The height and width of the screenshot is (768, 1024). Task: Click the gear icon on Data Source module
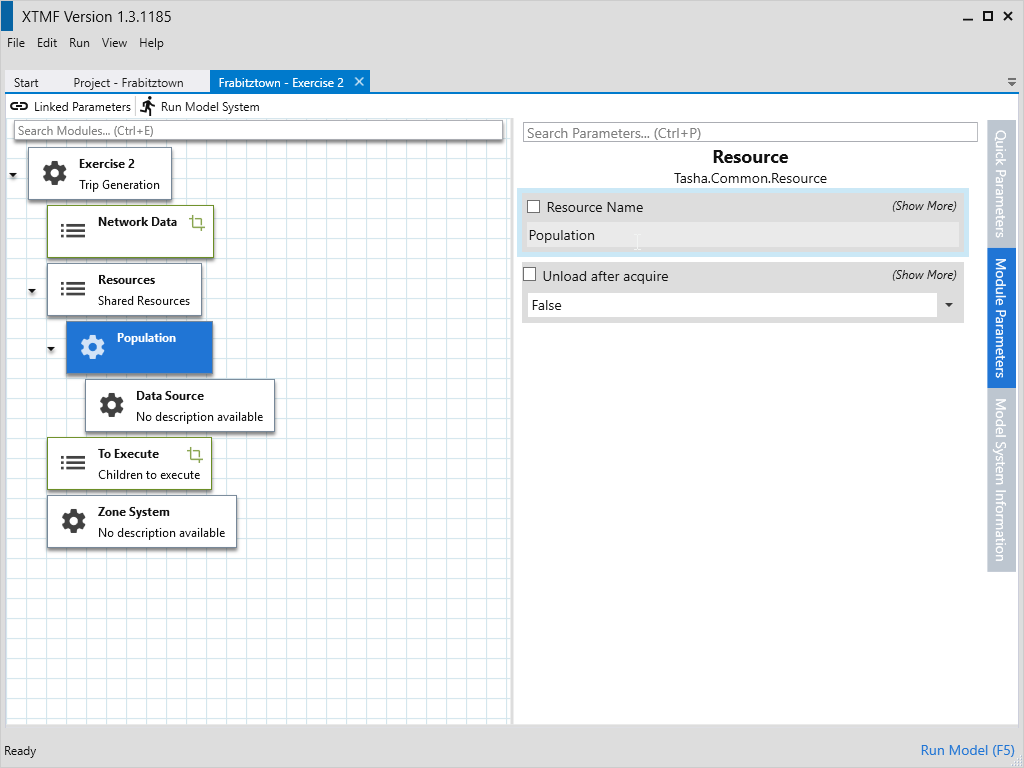pos(111,405)
